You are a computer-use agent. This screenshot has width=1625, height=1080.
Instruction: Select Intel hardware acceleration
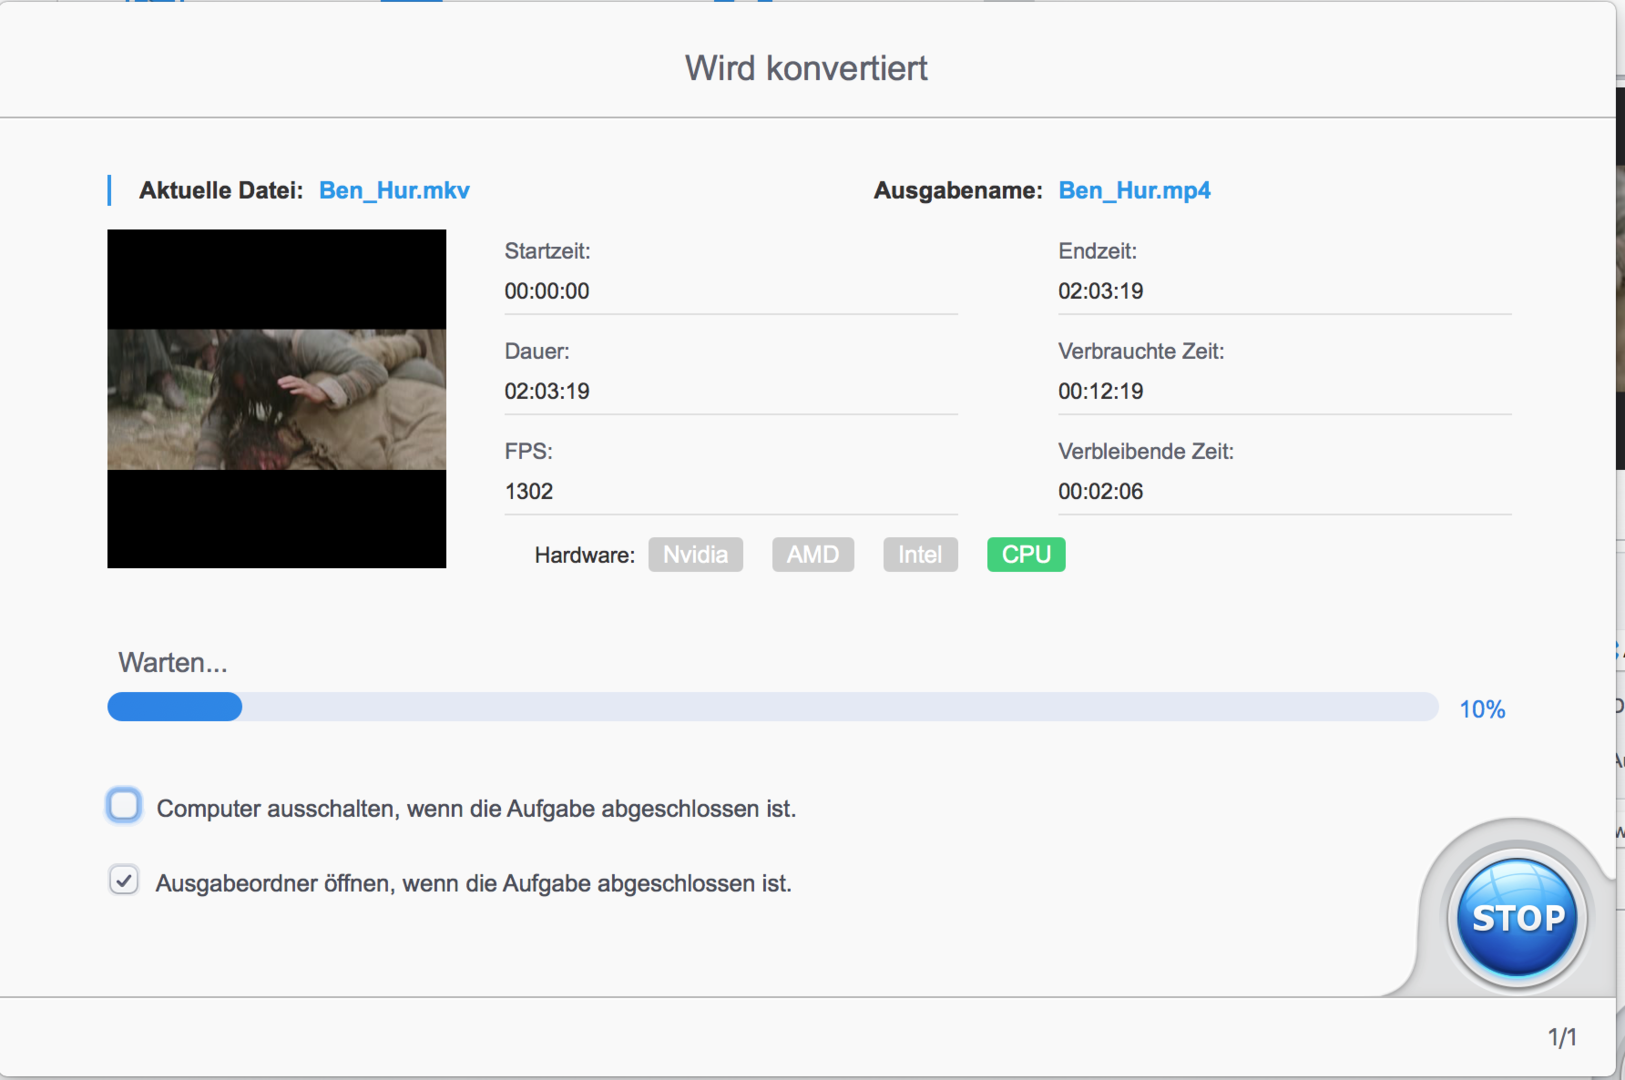point(920,555)
